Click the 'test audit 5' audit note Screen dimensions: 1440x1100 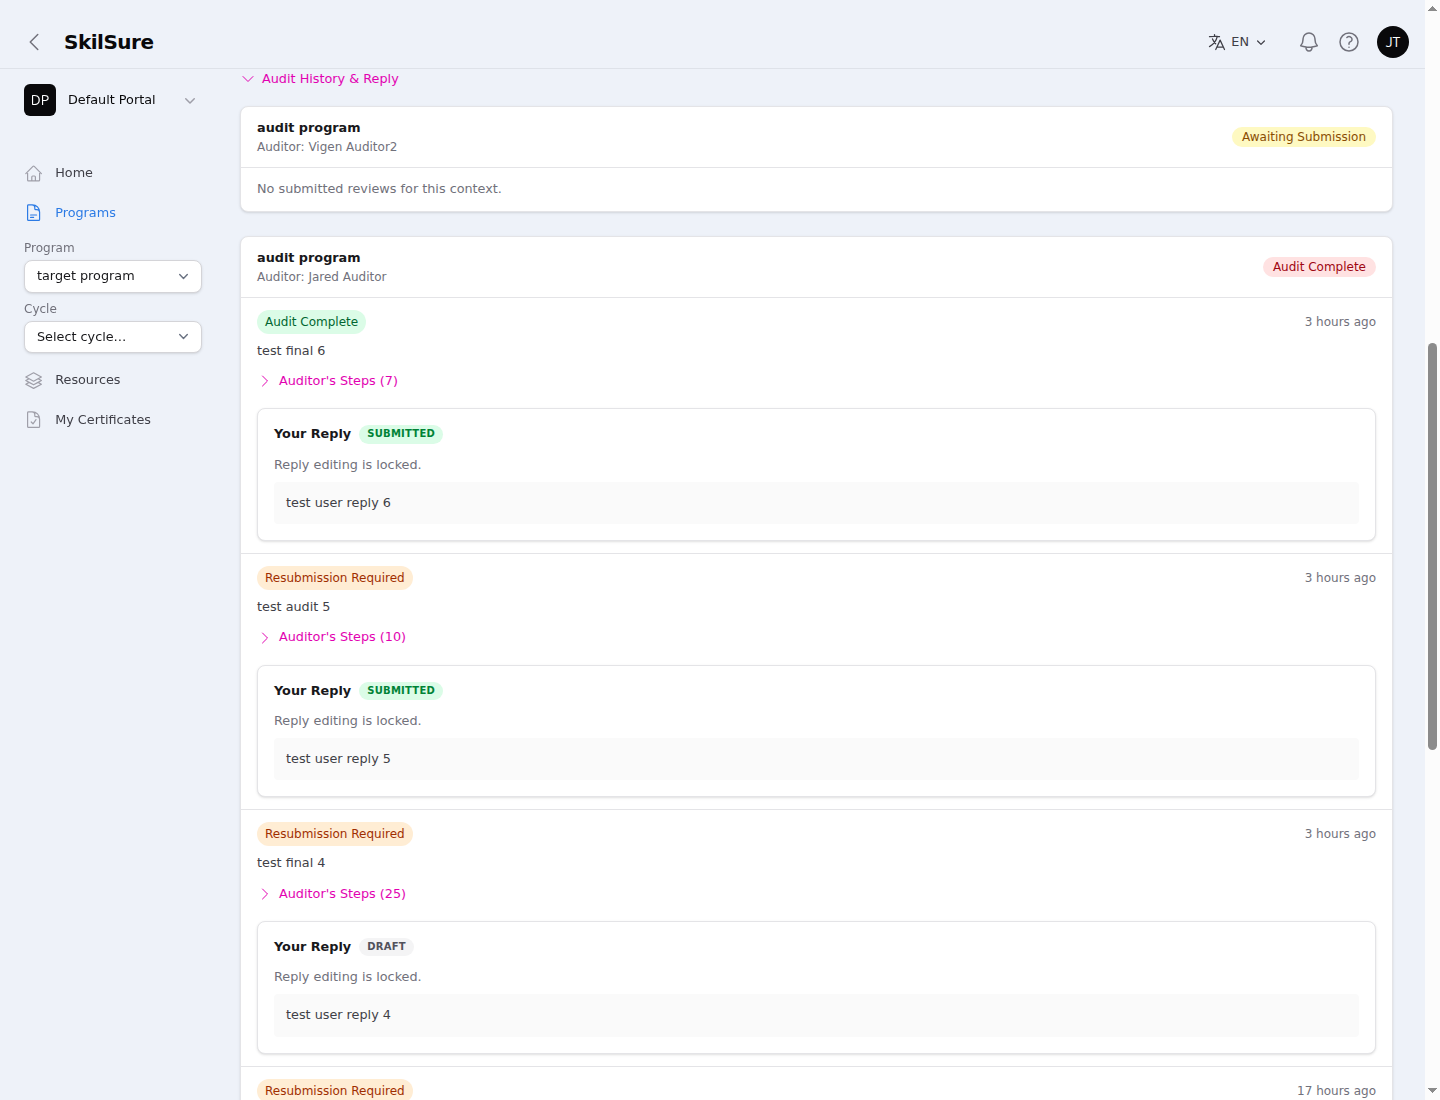tap(293, 607)
